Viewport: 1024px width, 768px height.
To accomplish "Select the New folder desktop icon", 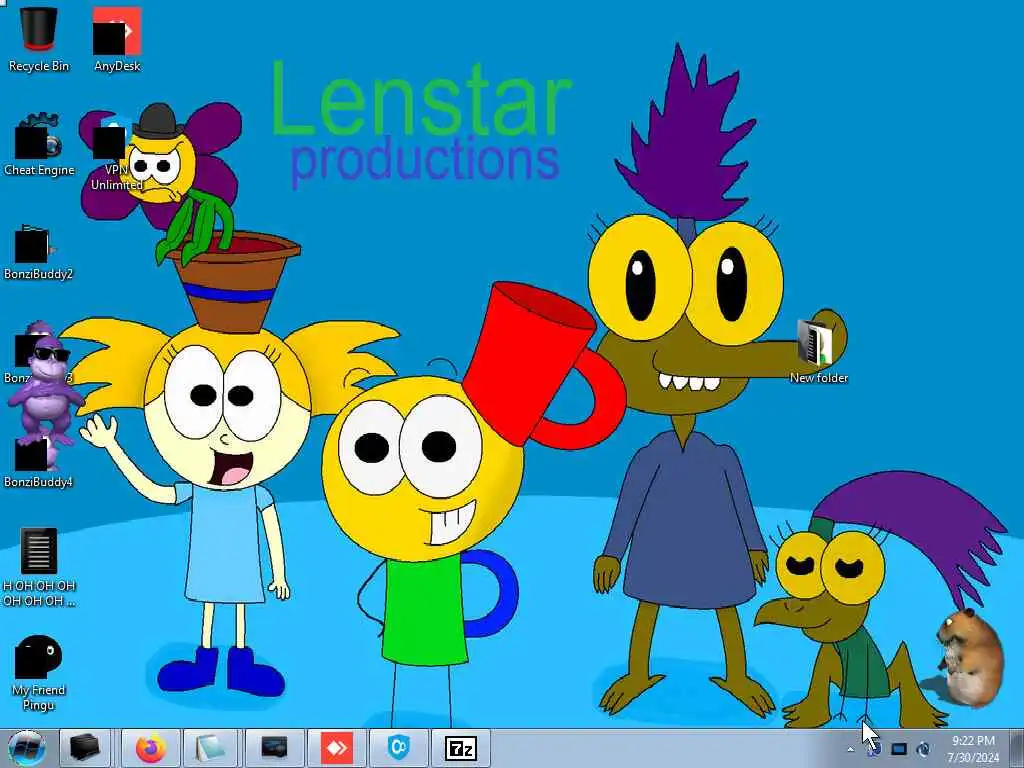I will point(818,351).
